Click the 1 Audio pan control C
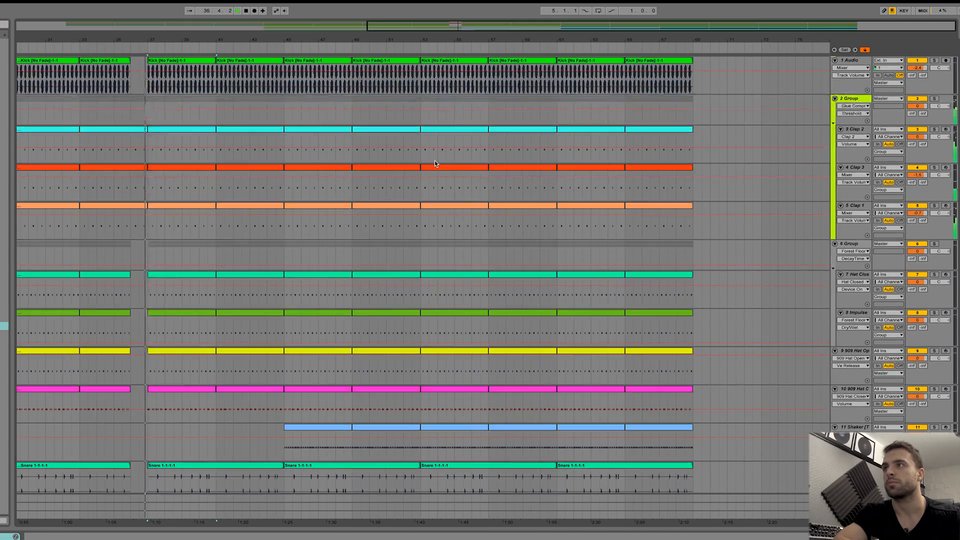Viewport: 960px width, 540px height. pos(939,68)
